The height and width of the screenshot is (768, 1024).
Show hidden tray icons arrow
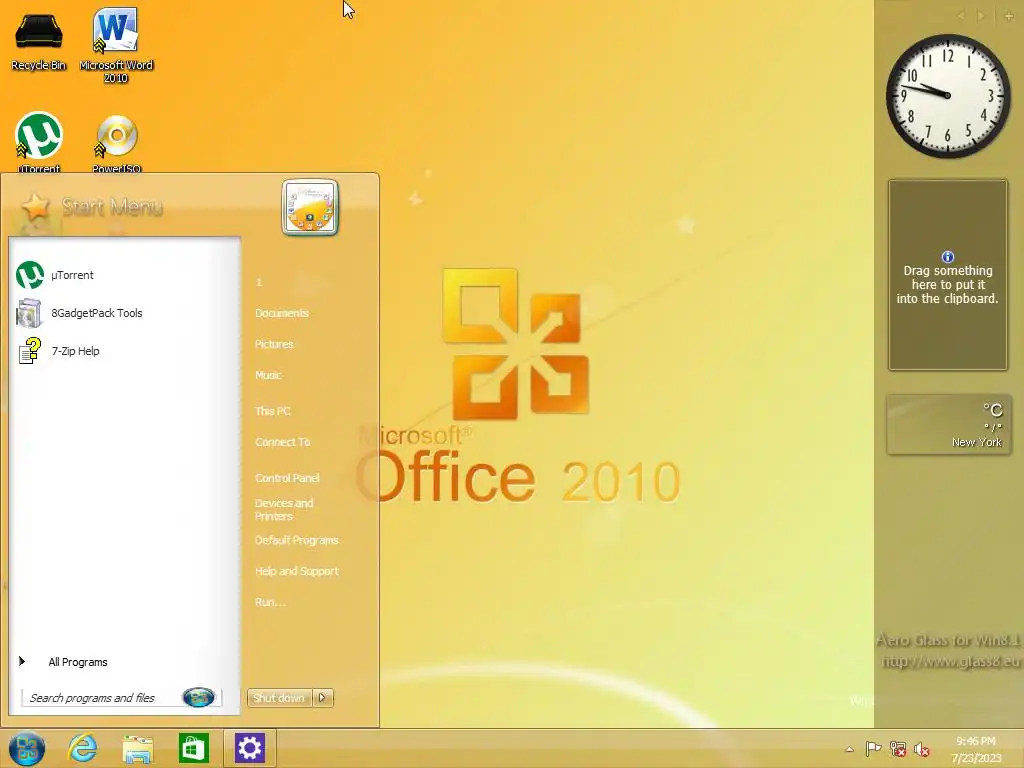[x=849, y=749]
